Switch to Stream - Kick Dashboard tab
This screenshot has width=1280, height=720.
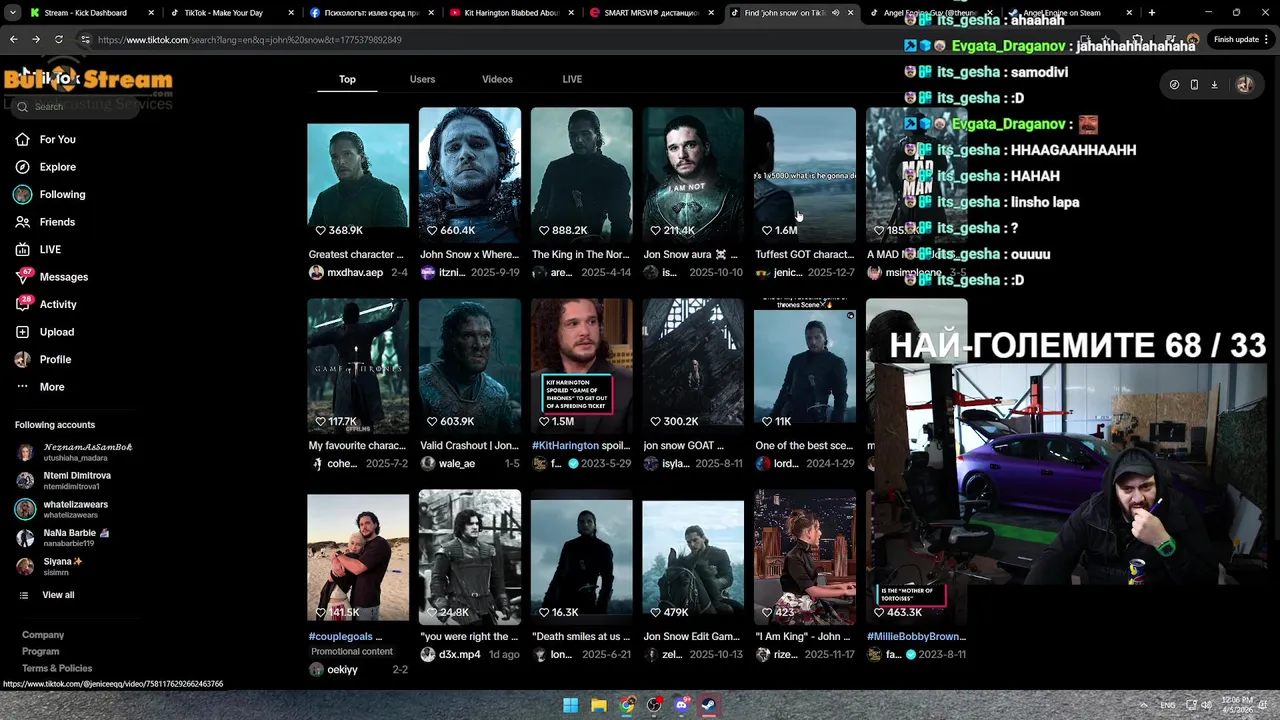tap(90, 13)
